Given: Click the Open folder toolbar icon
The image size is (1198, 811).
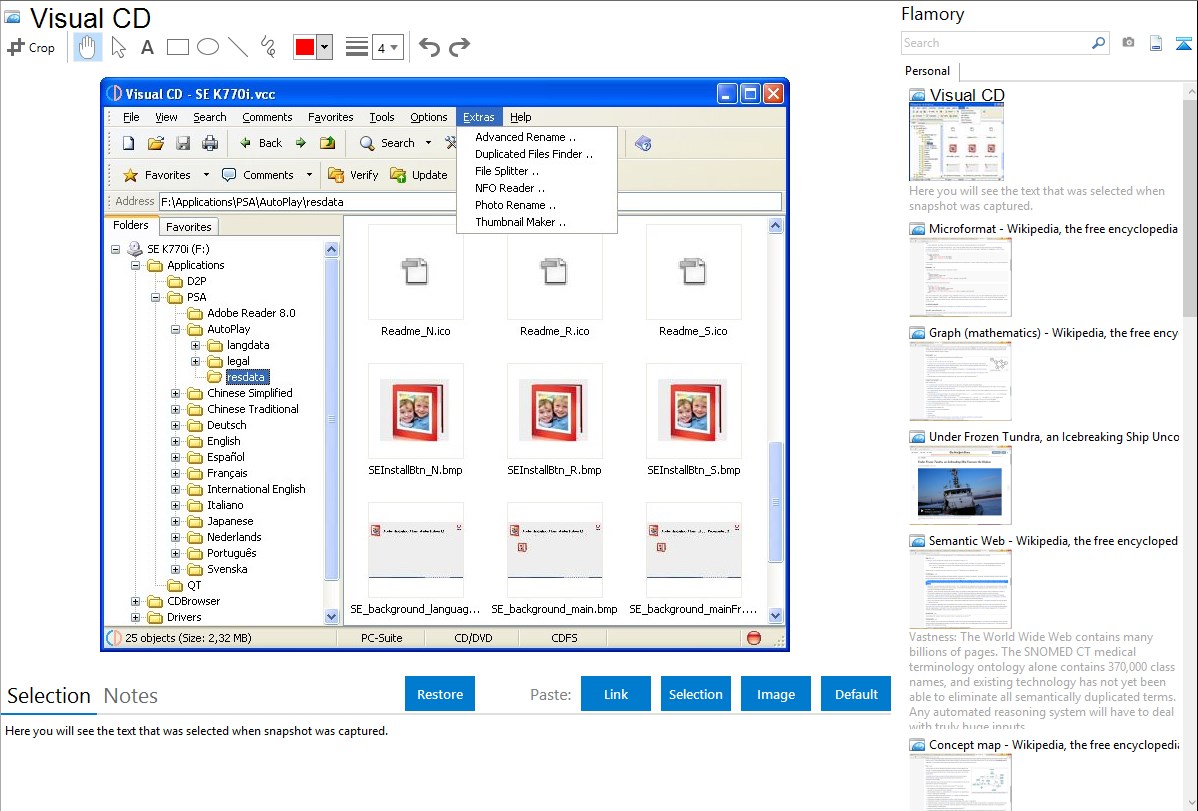Looking at the screenshot, I should click(x=156, y=143).
